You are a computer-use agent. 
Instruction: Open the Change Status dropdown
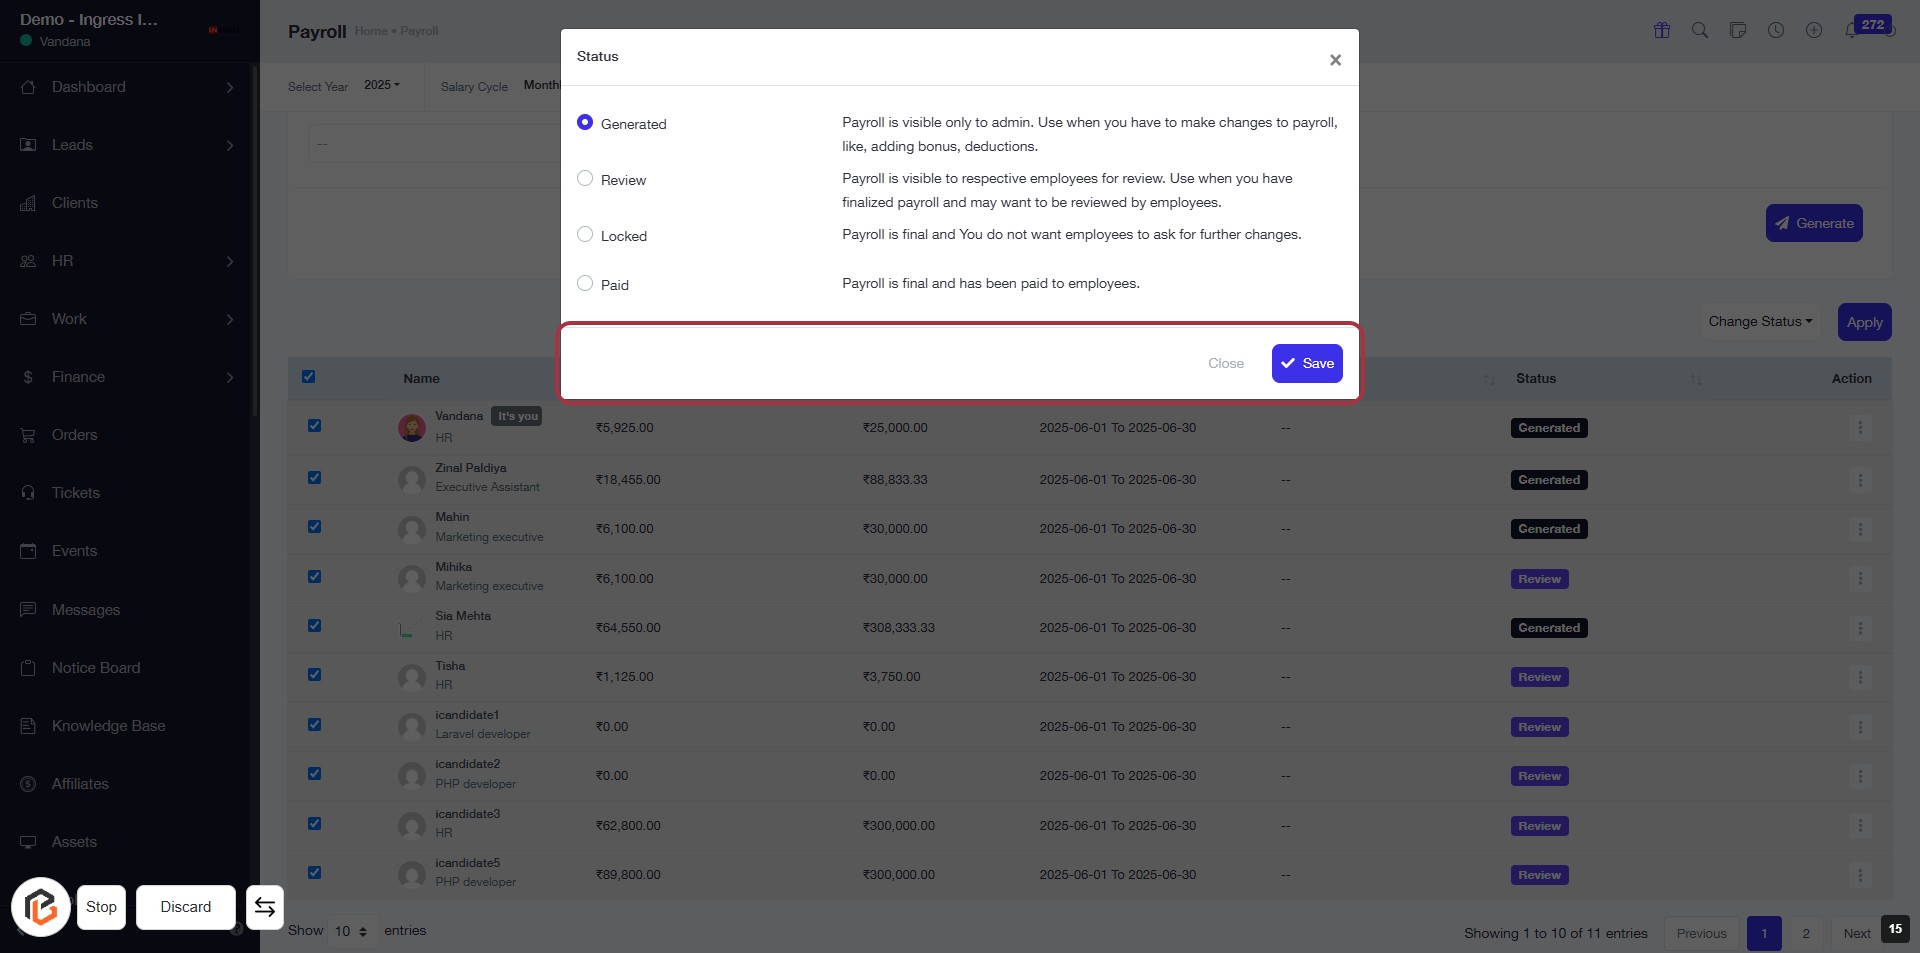[x=1760, y=322]
